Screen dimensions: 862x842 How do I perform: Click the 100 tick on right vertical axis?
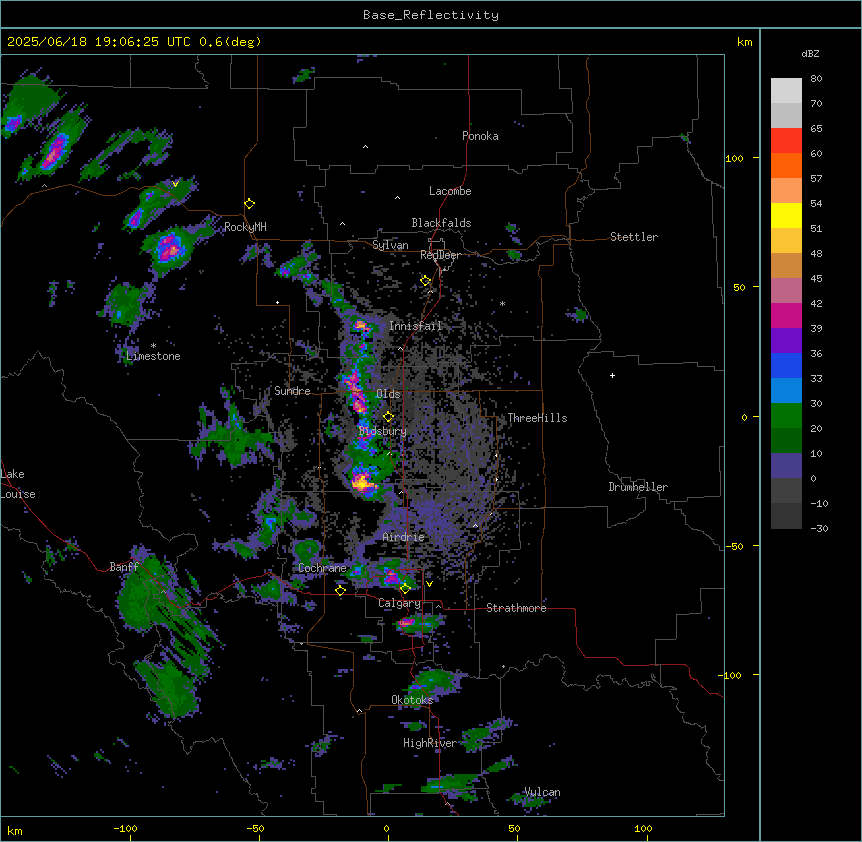coord(734,158)
